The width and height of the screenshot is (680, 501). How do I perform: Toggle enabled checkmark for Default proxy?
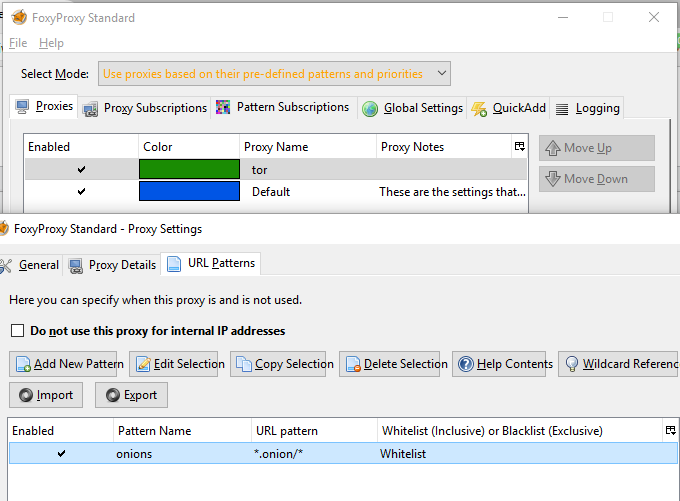(x=81, y=191)
